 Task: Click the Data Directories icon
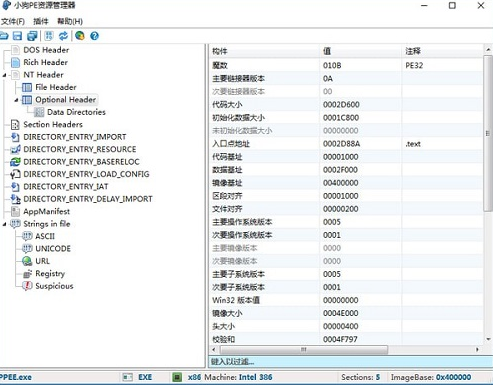39,112
